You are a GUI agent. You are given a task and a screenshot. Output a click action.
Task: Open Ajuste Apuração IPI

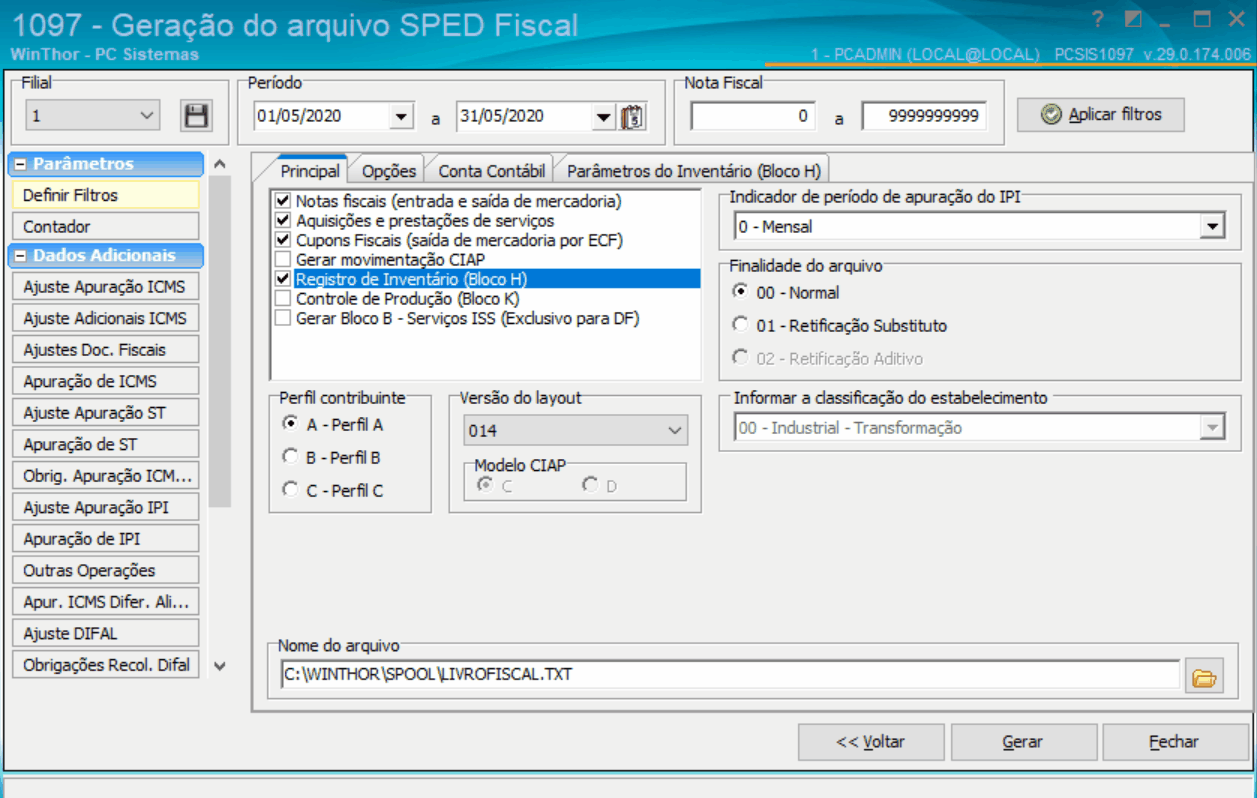click(106, 507)
